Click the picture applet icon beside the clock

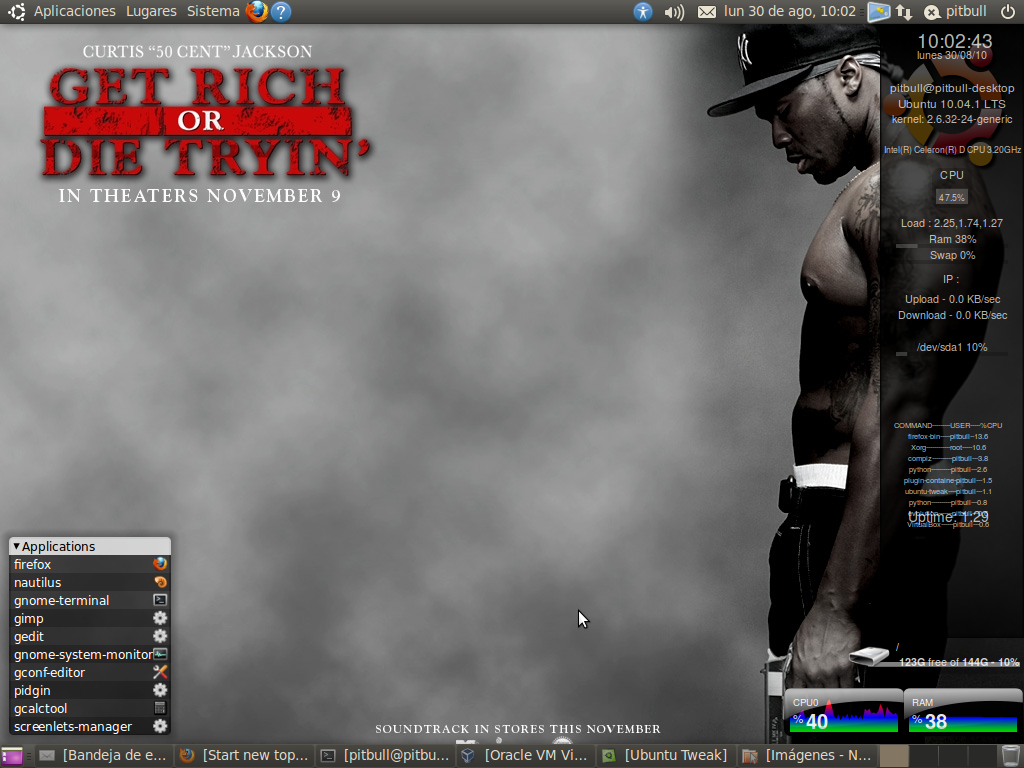click(878, 12)
